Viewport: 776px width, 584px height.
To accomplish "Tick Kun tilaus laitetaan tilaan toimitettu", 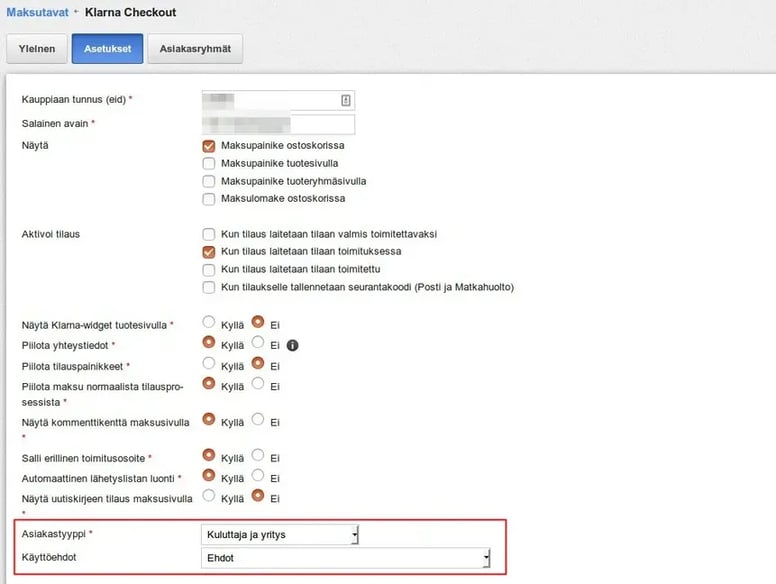I will click(x=209, y=270).
